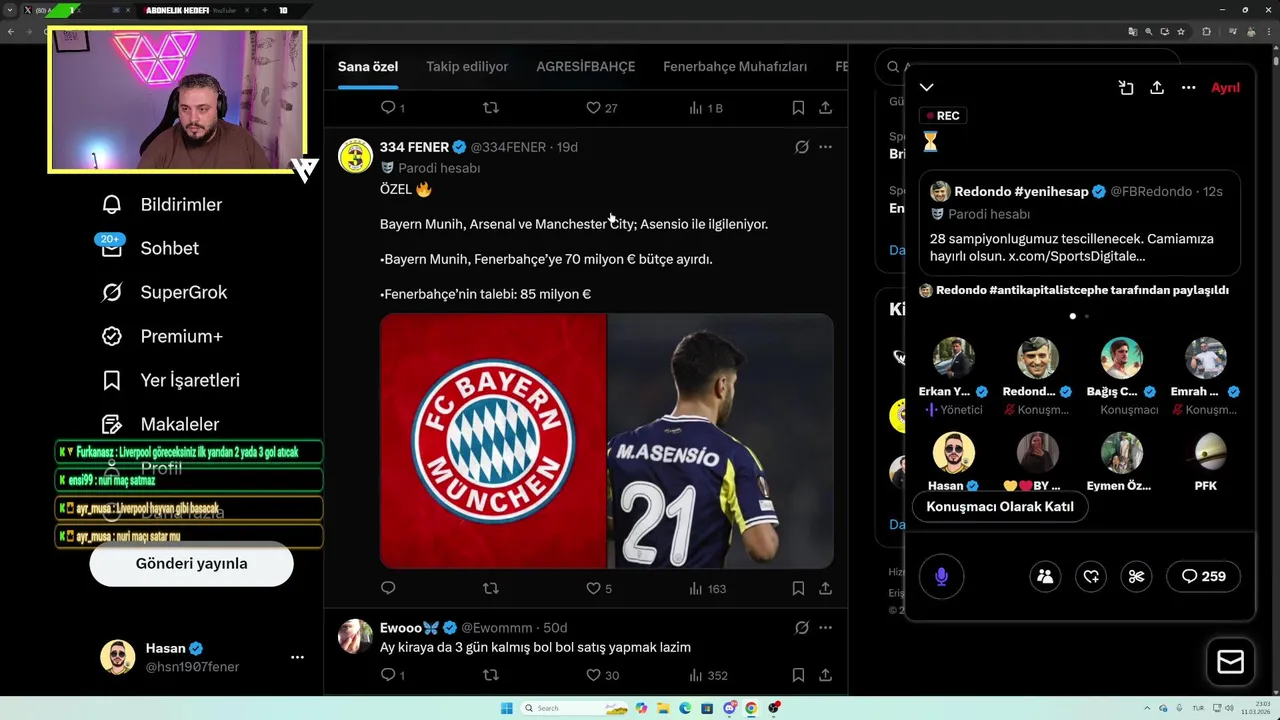
Task: Open messages envelope floating button
Action: tap(1230, 662)
